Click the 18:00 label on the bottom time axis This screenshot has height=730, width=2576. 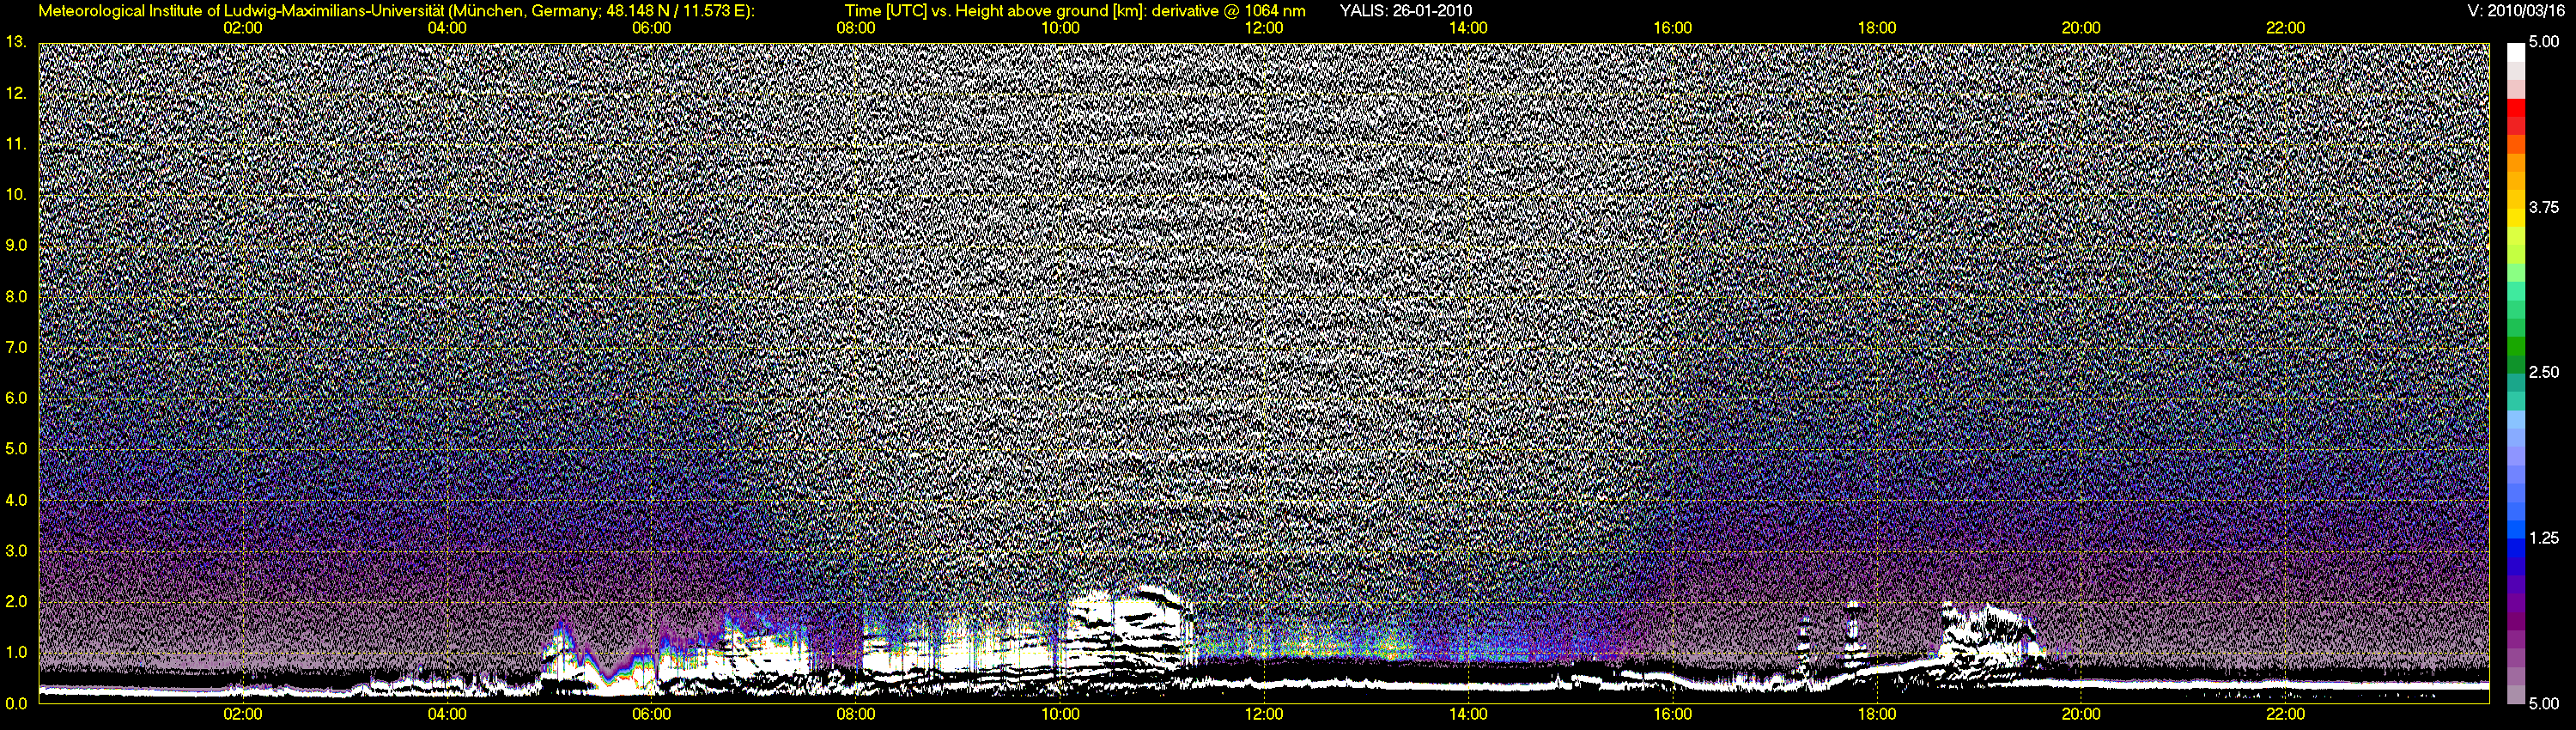1877,714
